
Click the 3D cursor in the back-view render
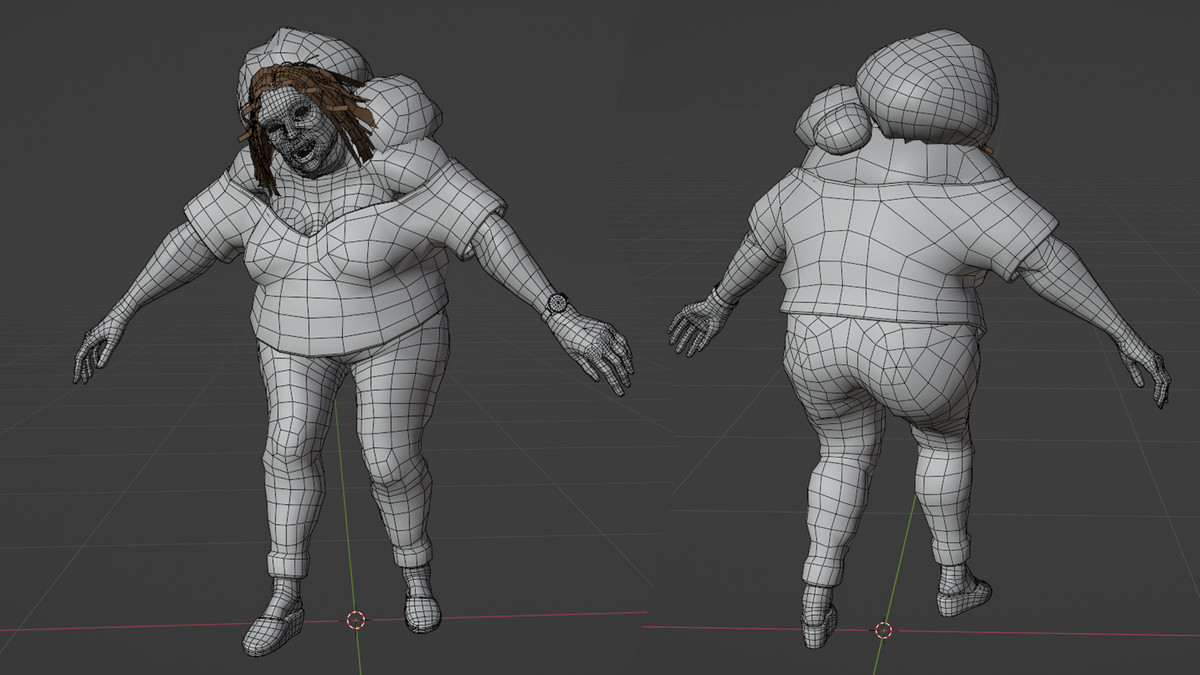883,630
